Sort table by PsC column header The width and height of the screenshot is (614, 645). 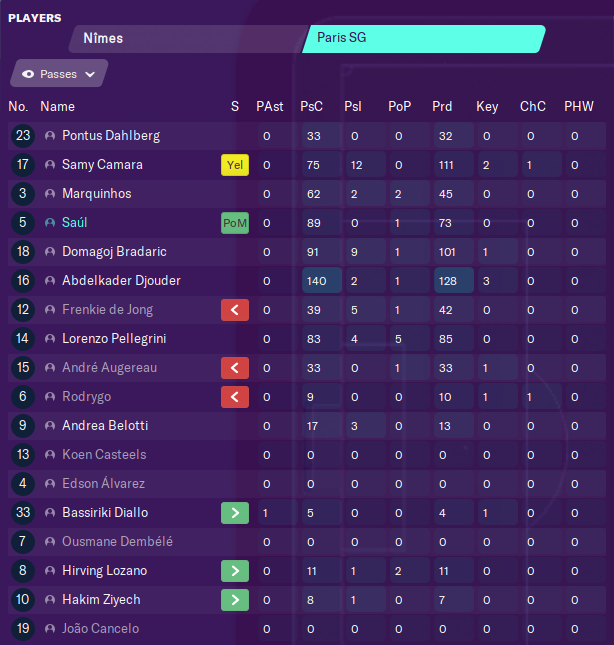coord(311,107)
